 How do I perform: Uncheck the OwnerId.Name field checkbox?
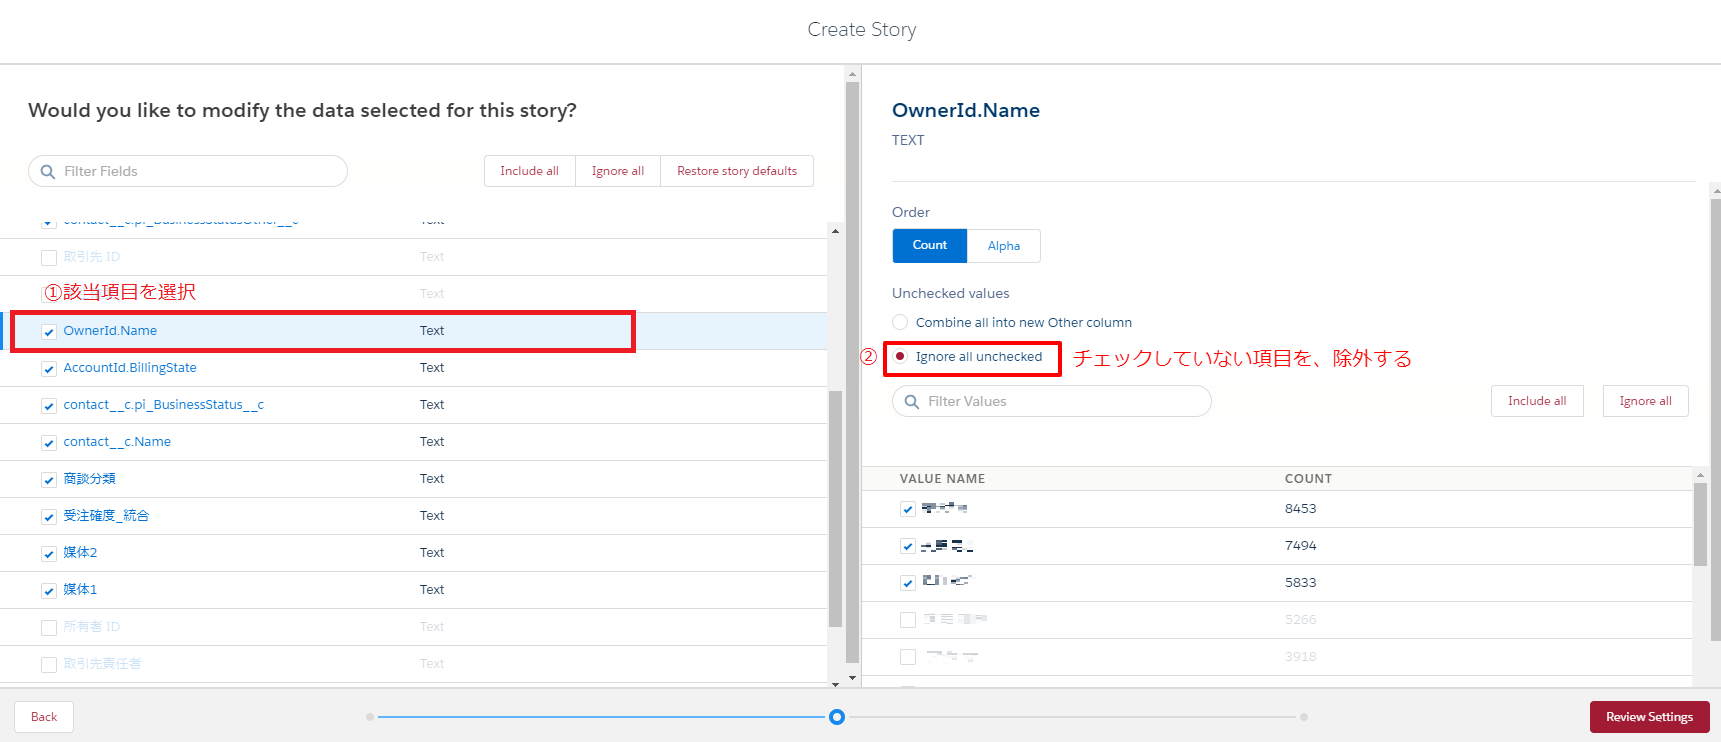[x=49, y=332]
